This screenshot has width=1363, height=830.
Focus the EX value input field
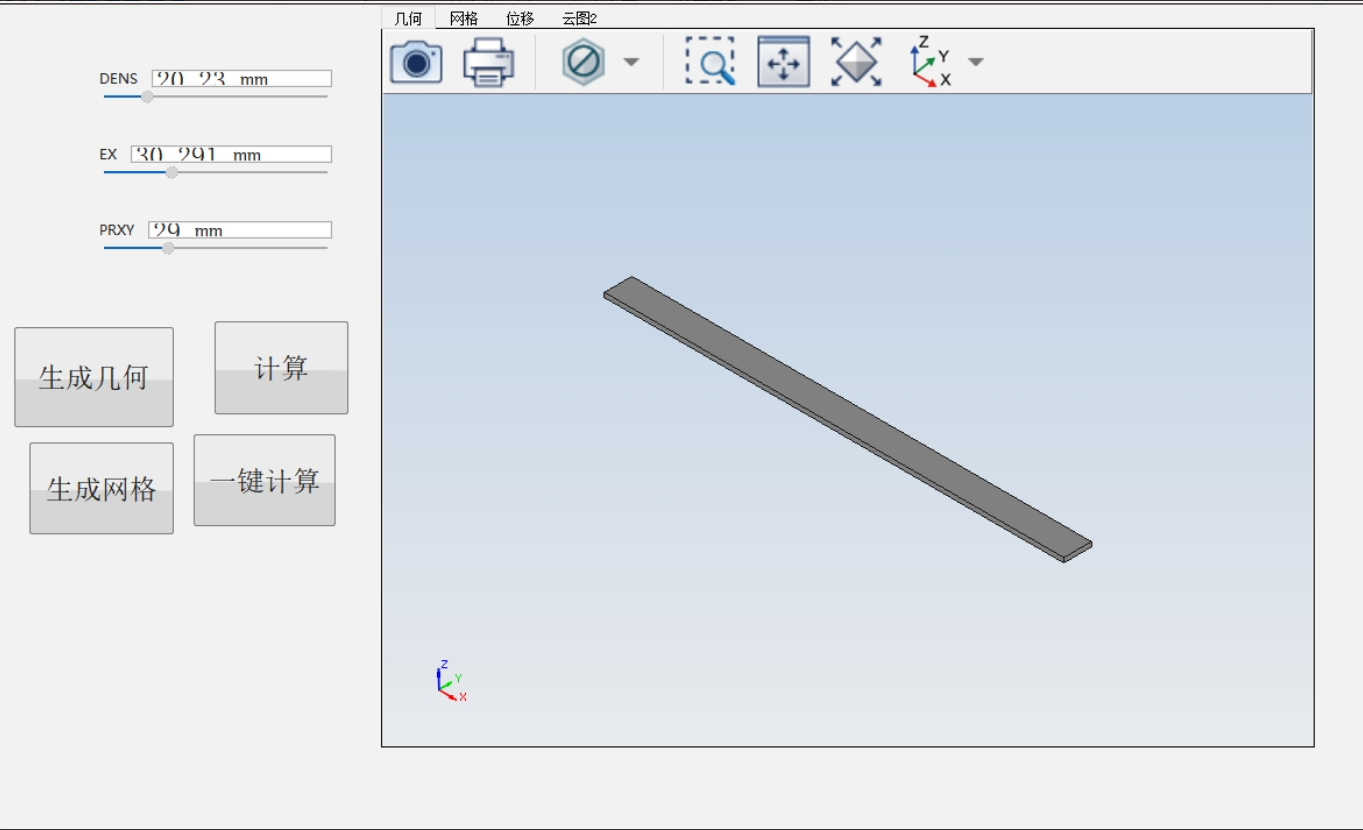[x=231, y=154]
